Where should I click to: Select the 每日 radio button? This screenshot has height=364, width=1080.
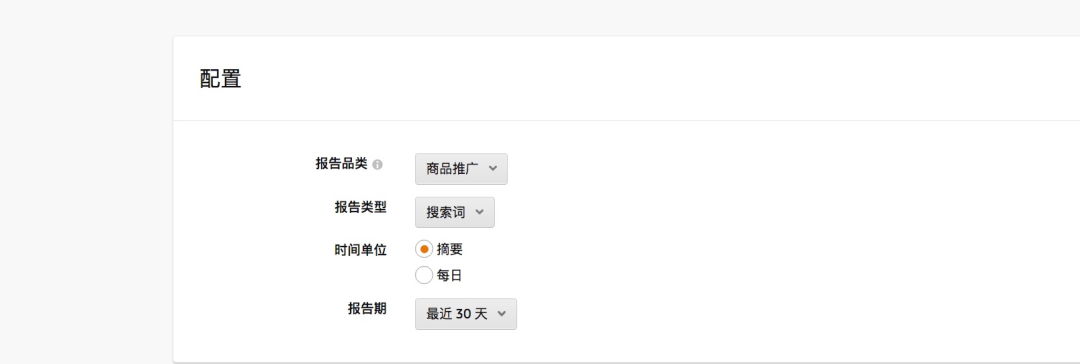click(x=424, y=276)
